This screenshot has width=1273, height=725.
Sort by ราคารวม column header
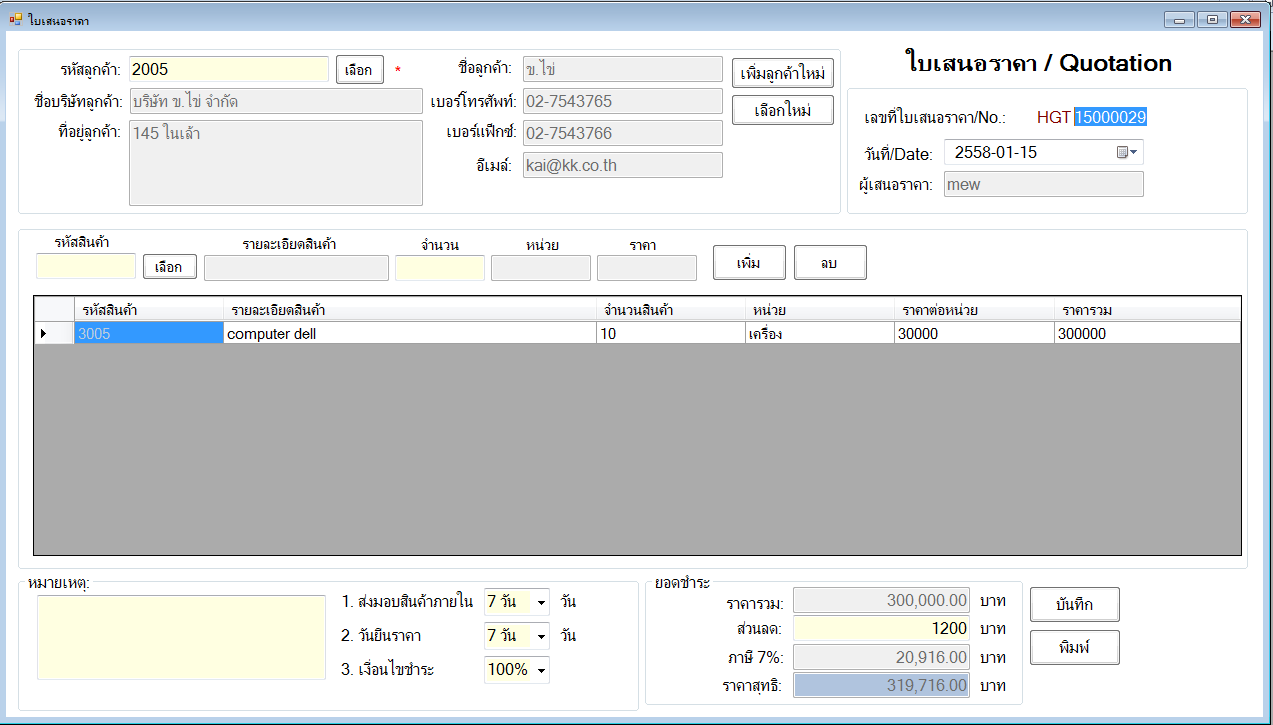click(x=1146, y=310)
